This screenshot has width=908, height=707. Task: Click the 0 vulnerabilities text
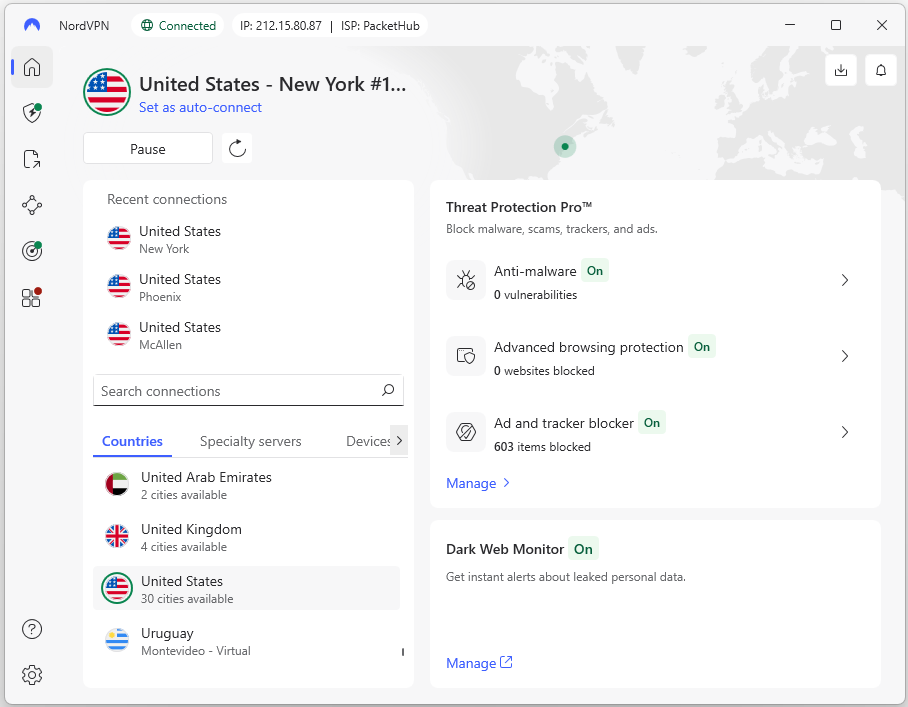point(535,295)
